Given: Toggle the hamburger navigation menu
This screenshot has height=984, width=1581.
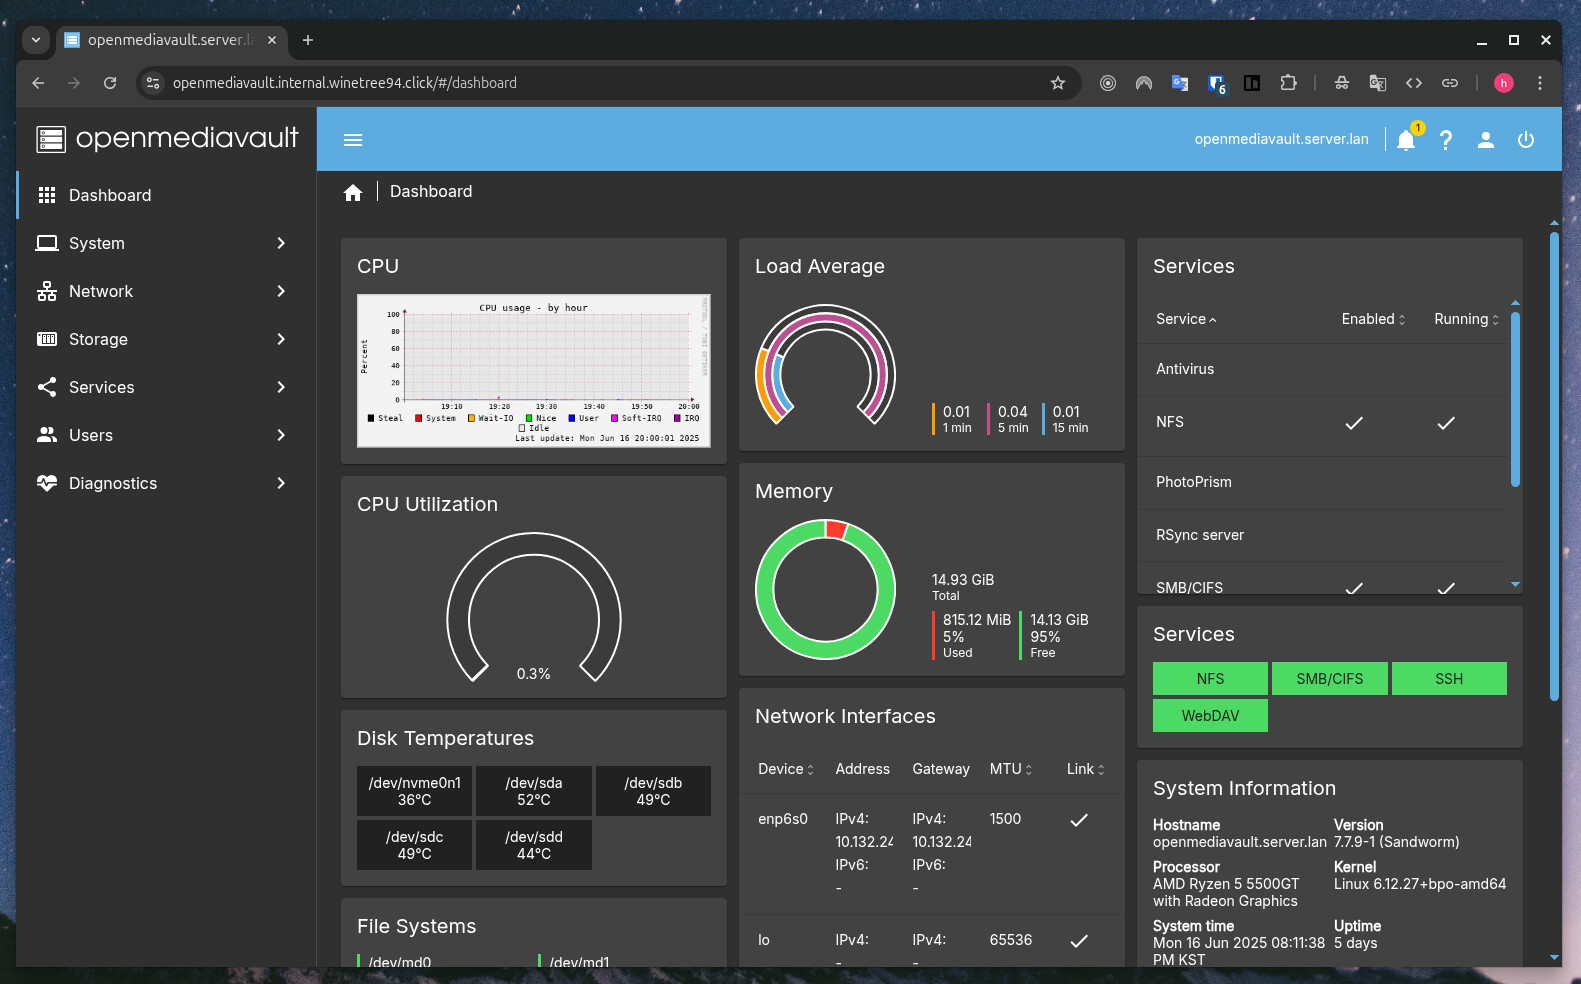Looking at the screenshot, I should (353, 140).
